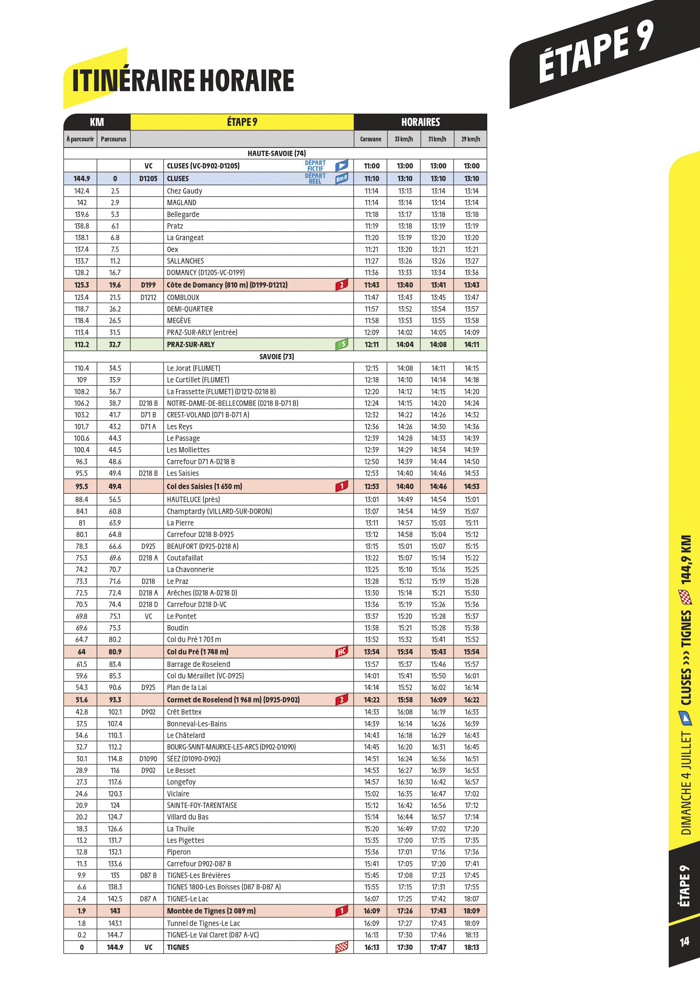Viewport: 700px width, 990px height.
Task: Click the category 2 badge on Côte de Domancy
Action: [340, 285]
